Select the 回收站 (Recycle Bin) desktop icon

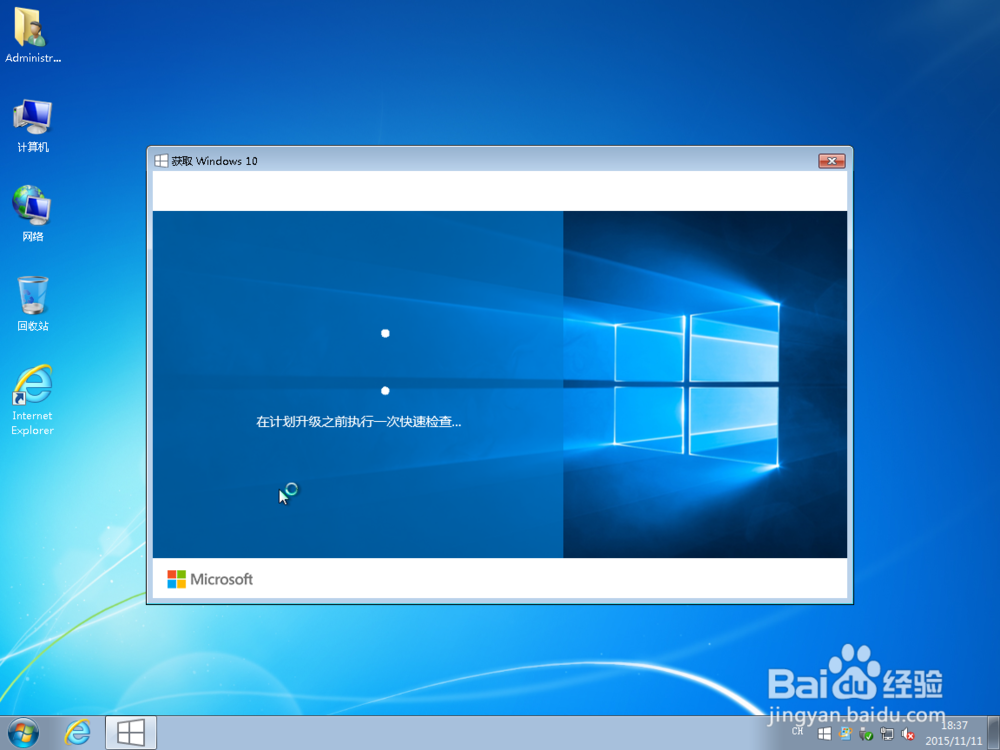[33, 304]
